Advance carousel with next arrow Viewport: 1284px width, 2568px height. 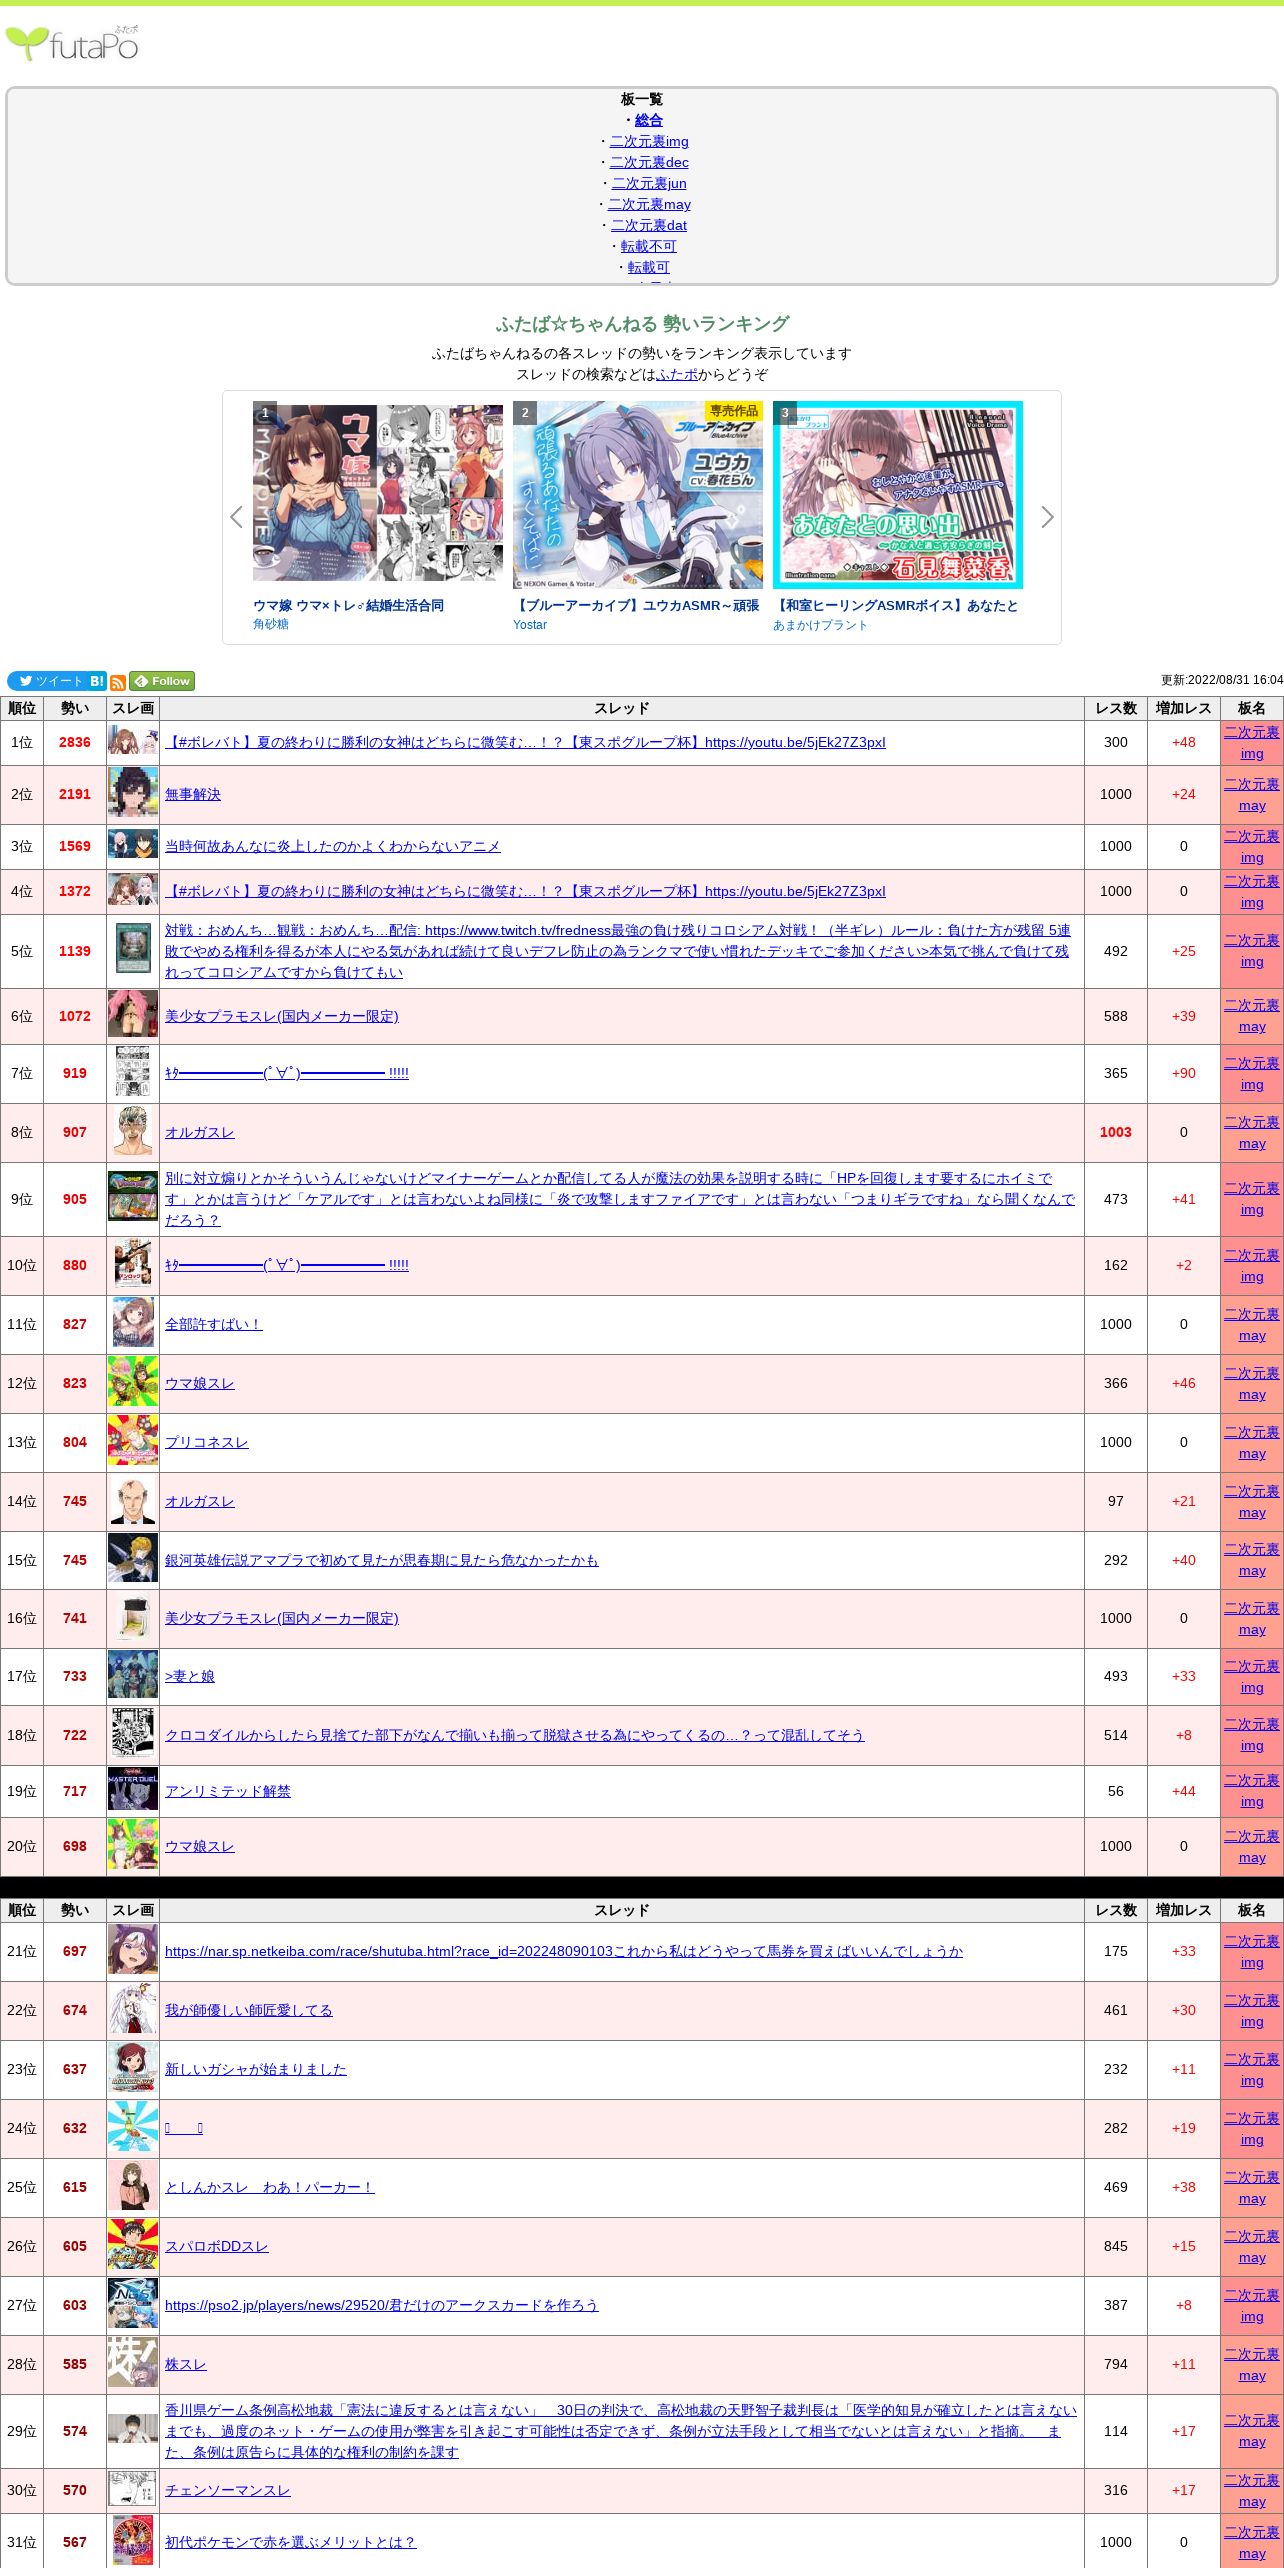click(x=1047, y=517)
